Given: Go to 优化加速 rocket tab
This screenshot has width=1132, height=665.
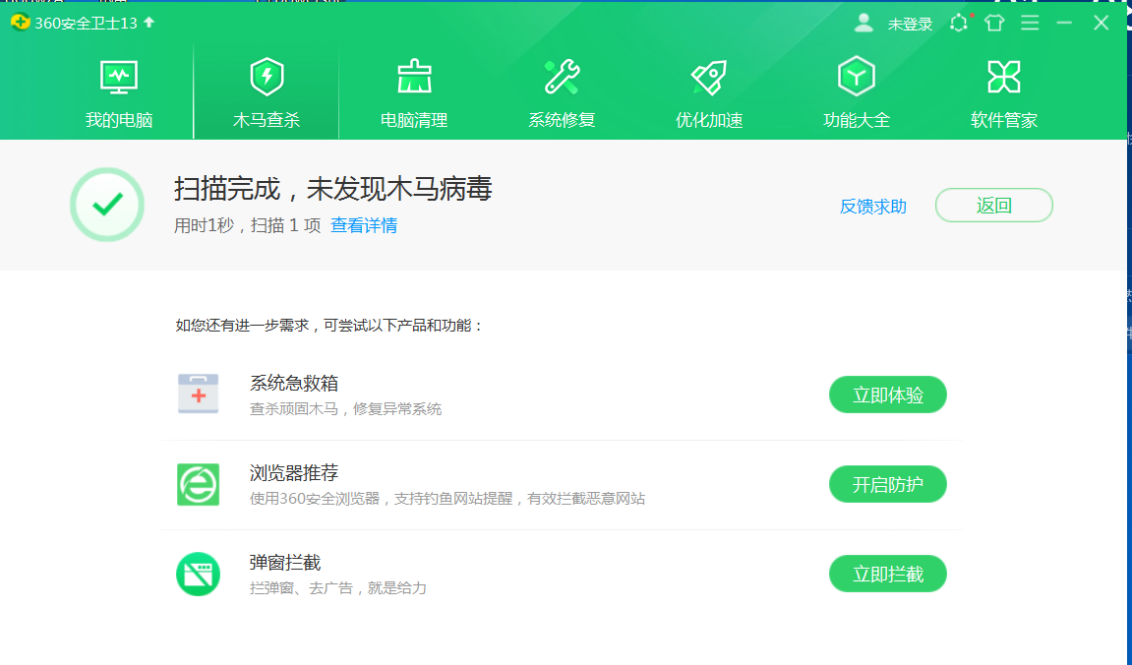Looking at the screenshot, I should click(709, 93).
